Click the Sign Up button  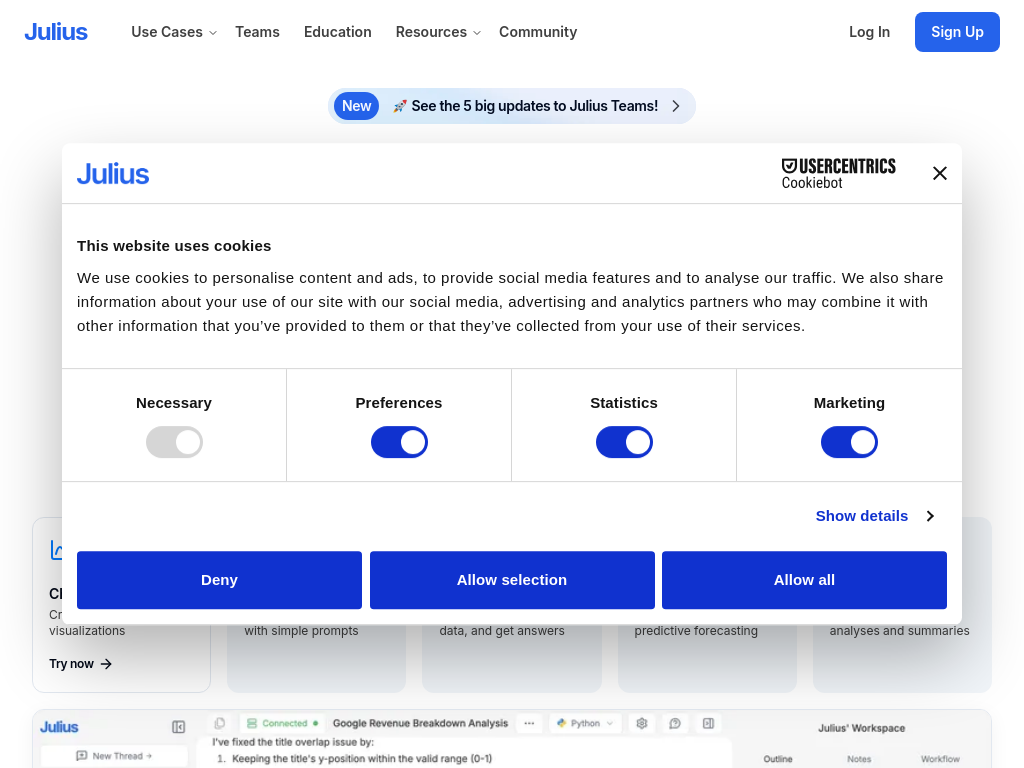click(x=957, y=32)
